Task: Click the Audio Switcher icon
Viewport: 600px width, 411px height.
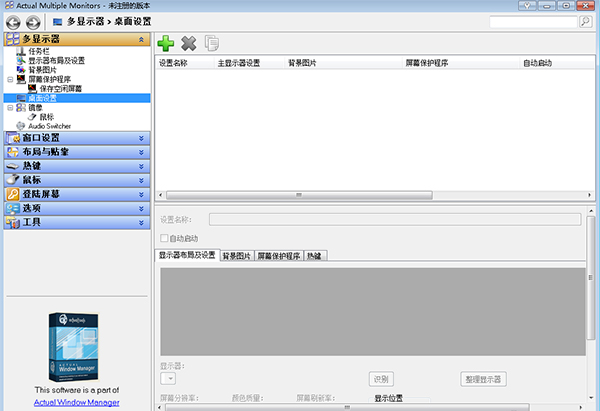Action: [21, 126]
